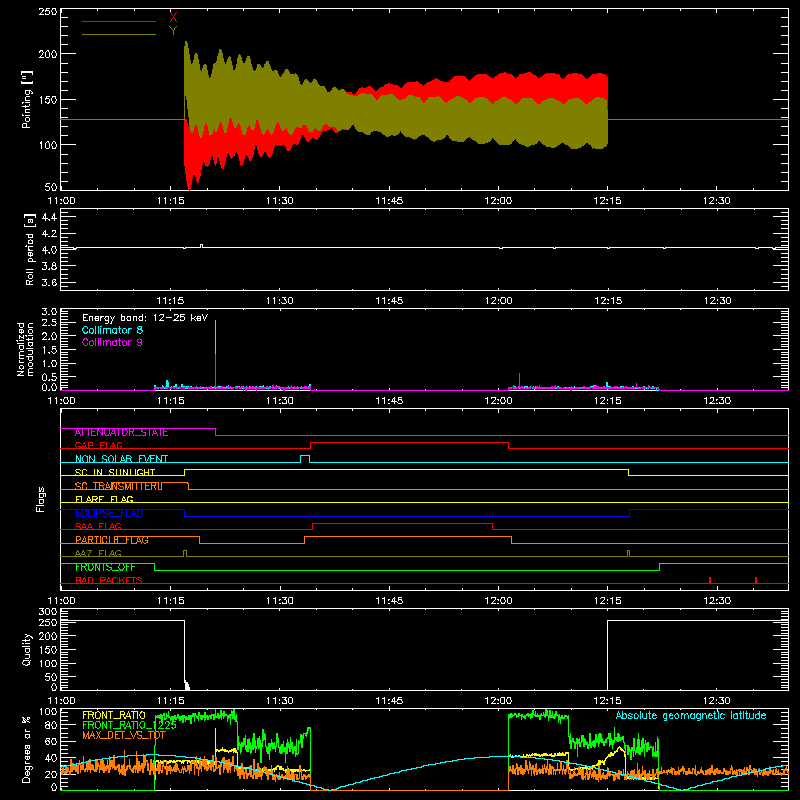The width and height of the screenshot is (800, 800).
Task: Click the tall Collimator 8 modulation spike
Action: [x=215, y=337]
